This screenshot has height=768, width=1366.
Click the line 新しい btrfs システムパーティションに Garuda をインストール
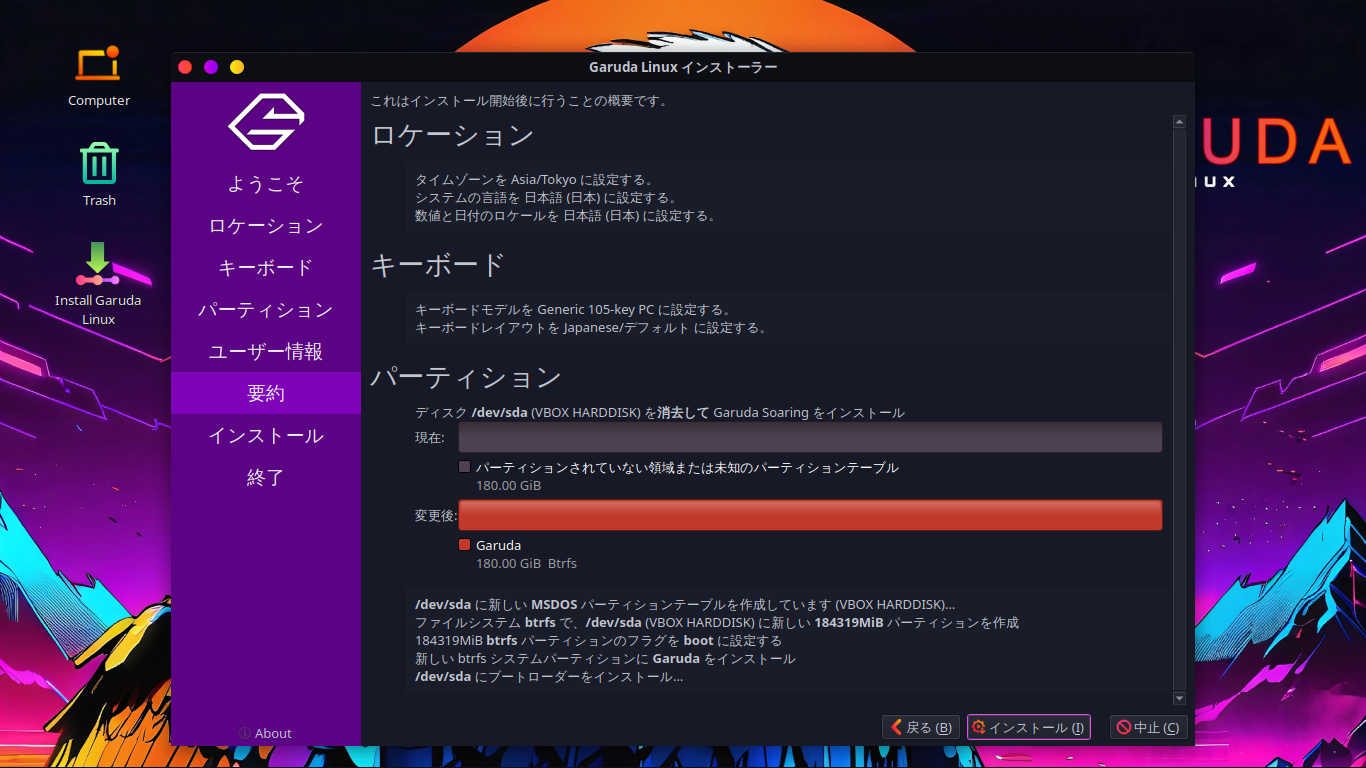coord(605,659)
